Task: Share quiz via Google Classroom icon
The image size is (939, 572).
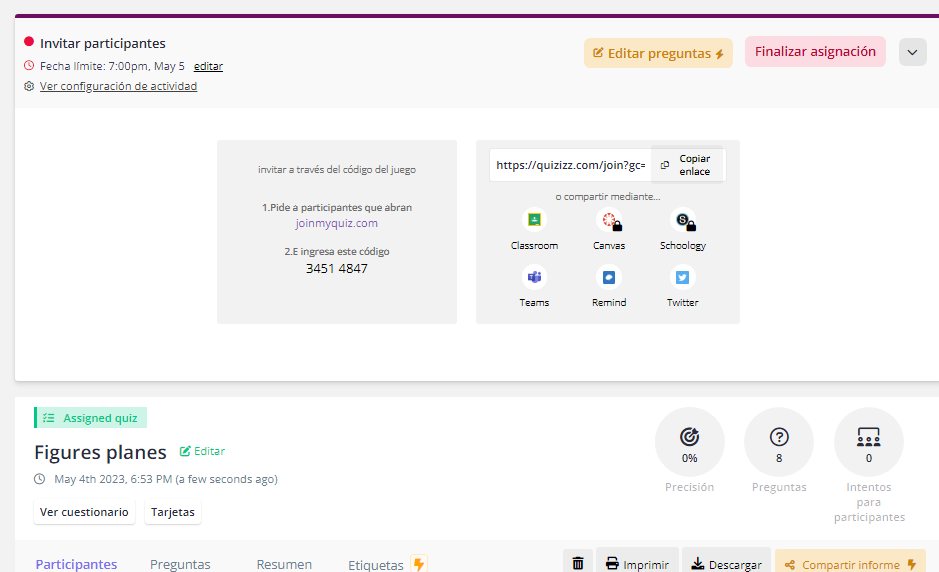Action: pyautogui.click(x=534, y=221)
